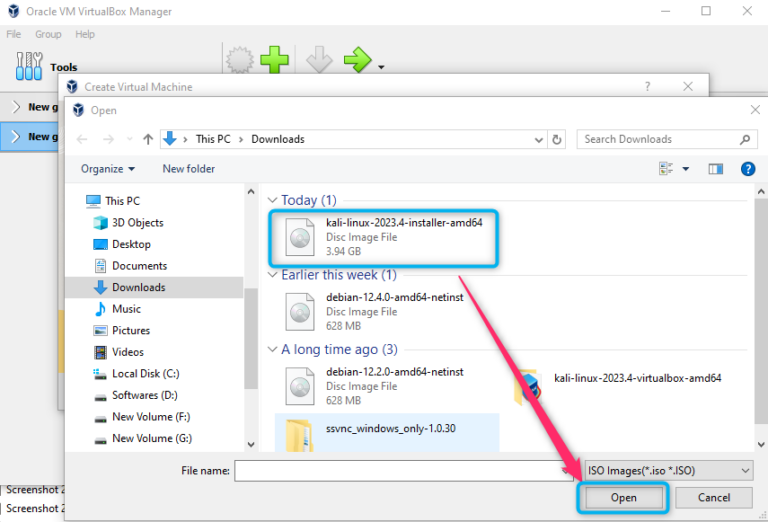Collapse the A long time ago group

coord(272,349)
